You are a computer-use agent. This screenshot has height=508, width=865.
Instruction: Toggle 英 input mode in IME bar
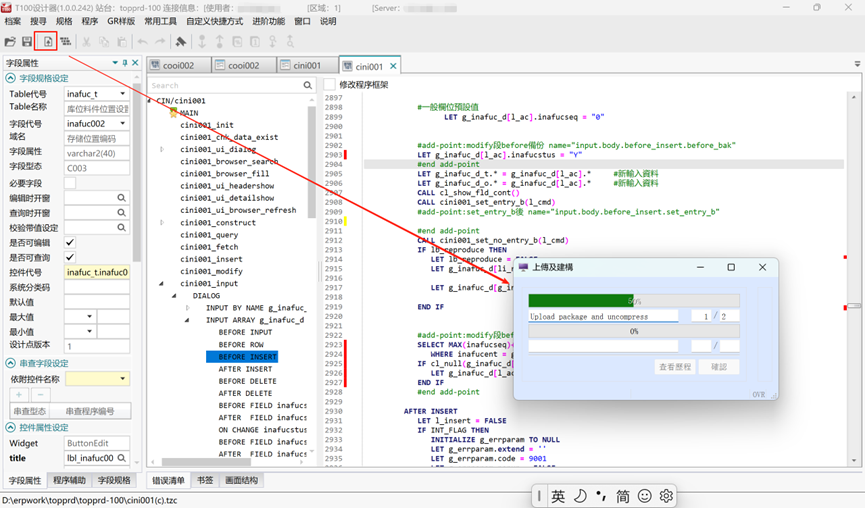coord(558,496)
